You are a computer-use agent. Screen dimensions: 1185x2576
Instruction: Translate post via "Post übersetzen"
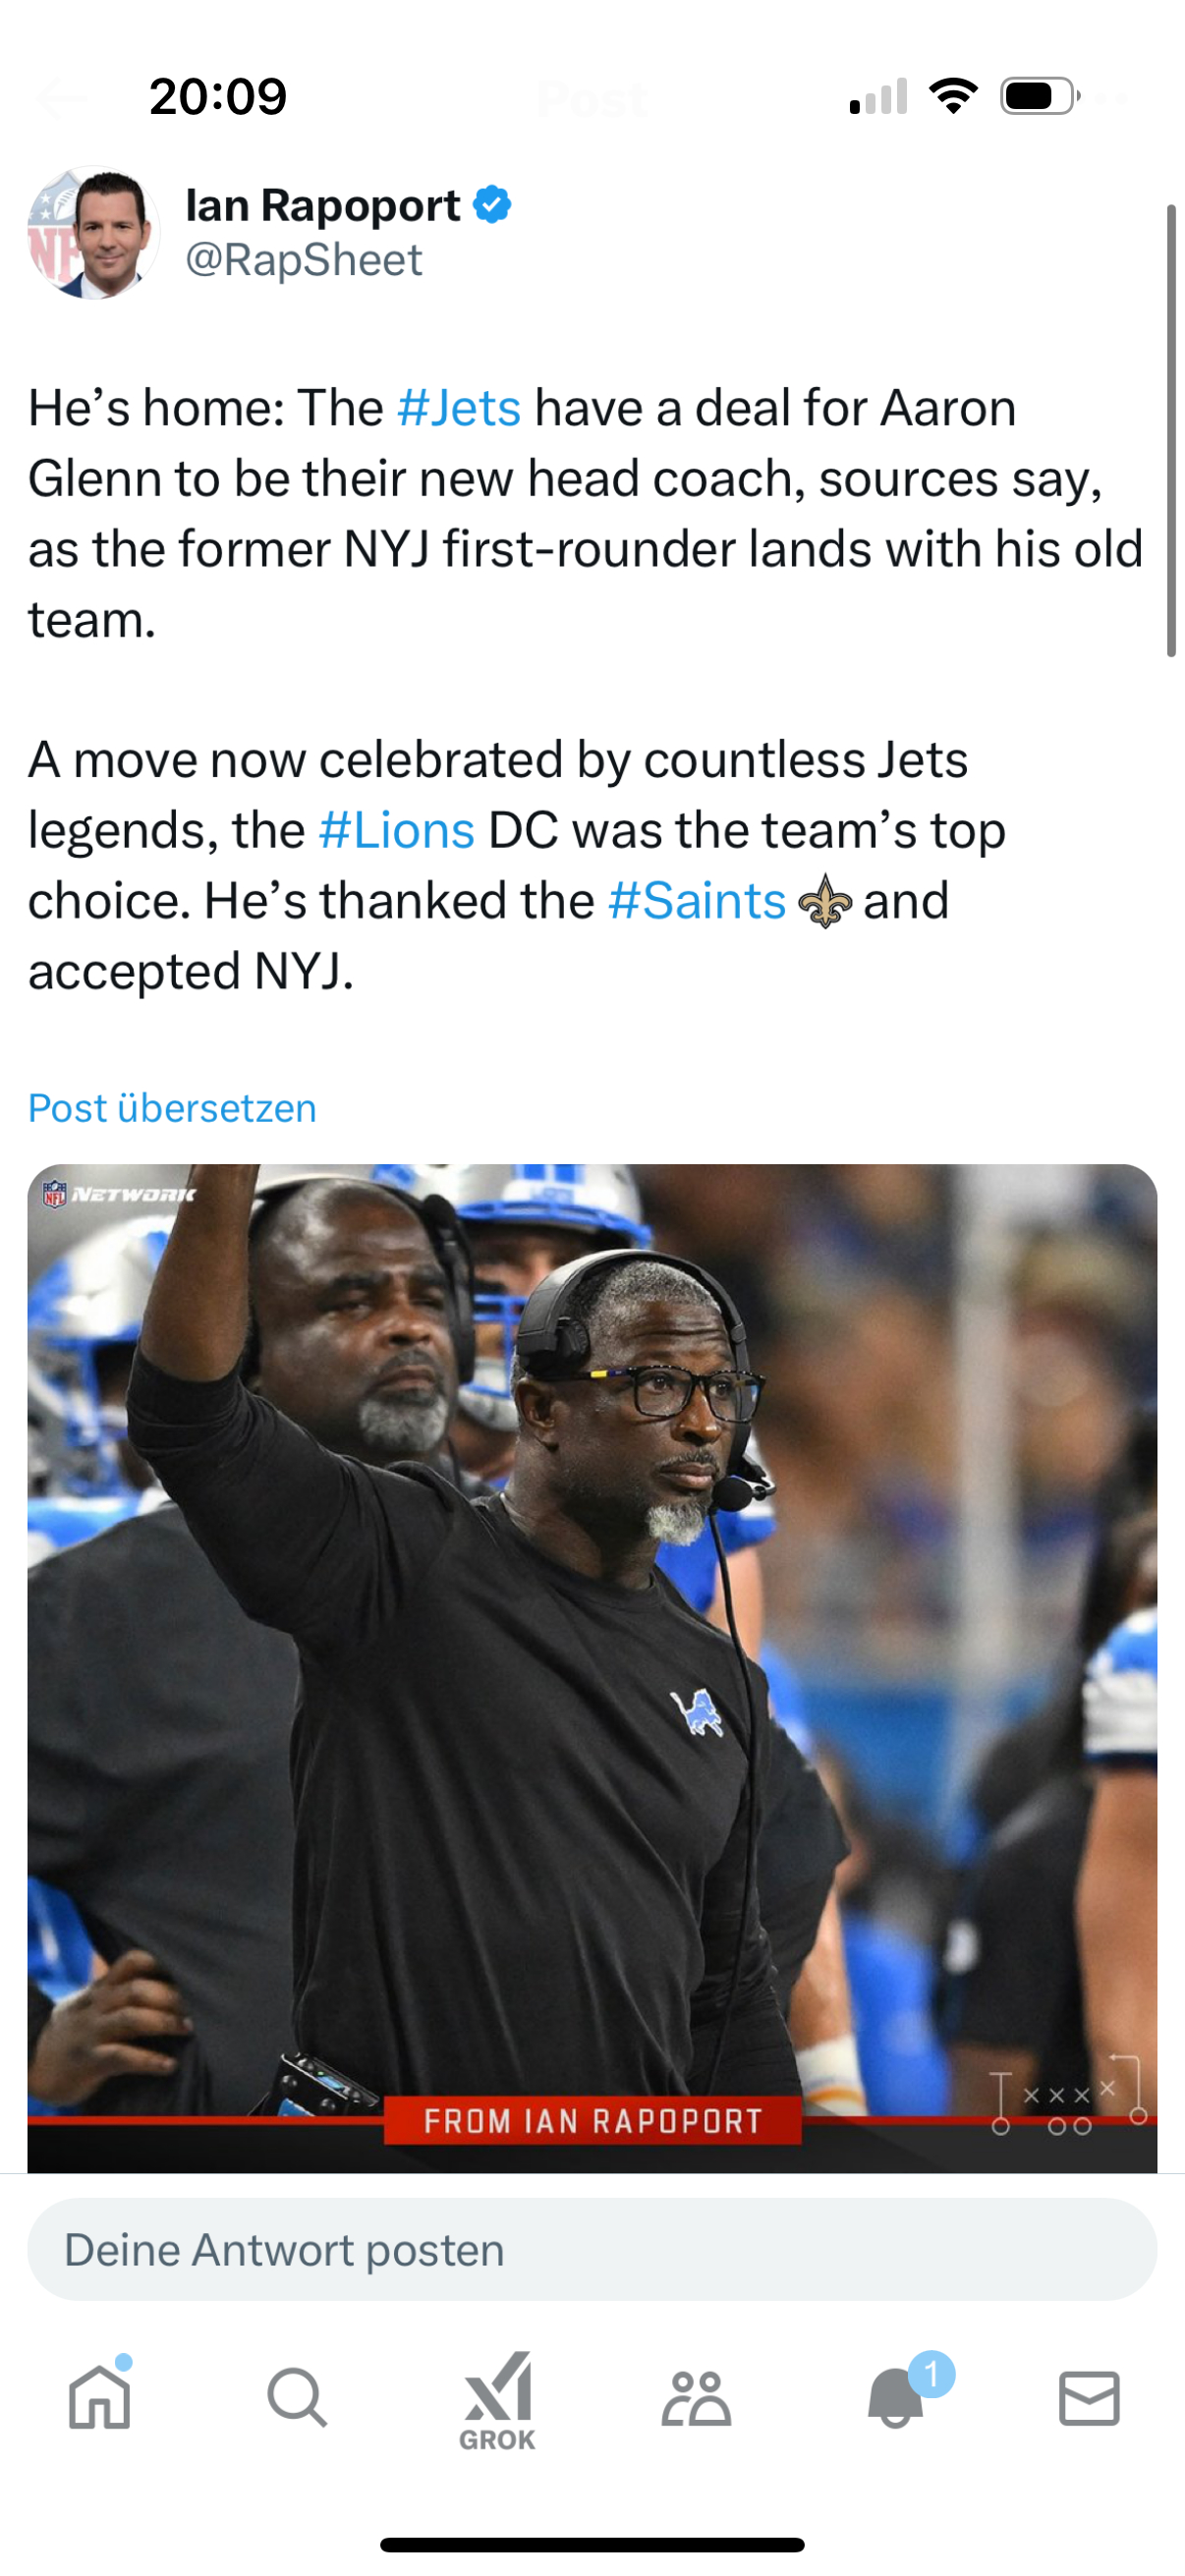pos(172,1108)
